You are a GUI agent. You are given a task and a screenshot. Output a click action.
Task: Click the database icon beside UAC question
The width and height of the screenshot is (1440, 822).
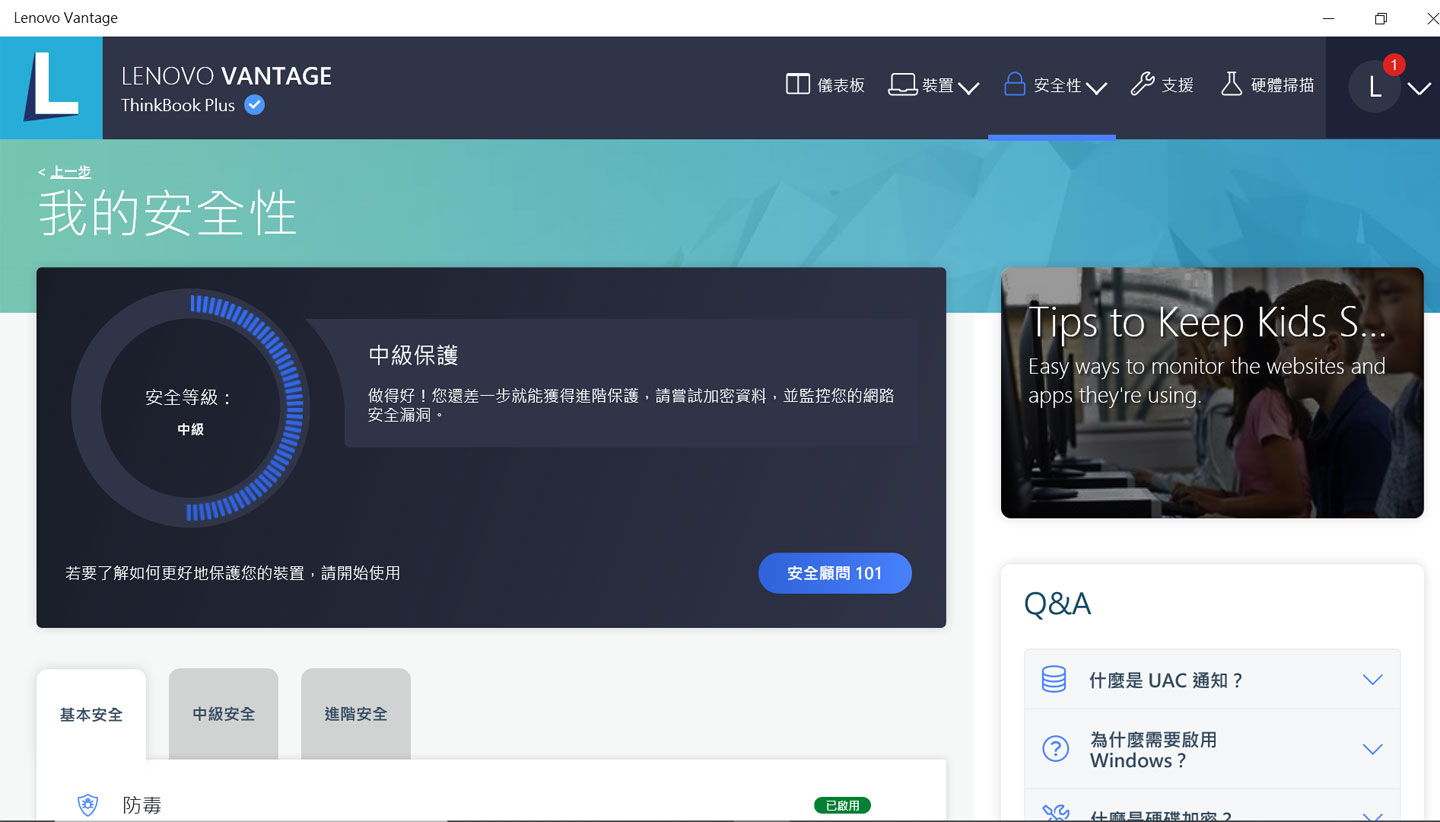1054,680
